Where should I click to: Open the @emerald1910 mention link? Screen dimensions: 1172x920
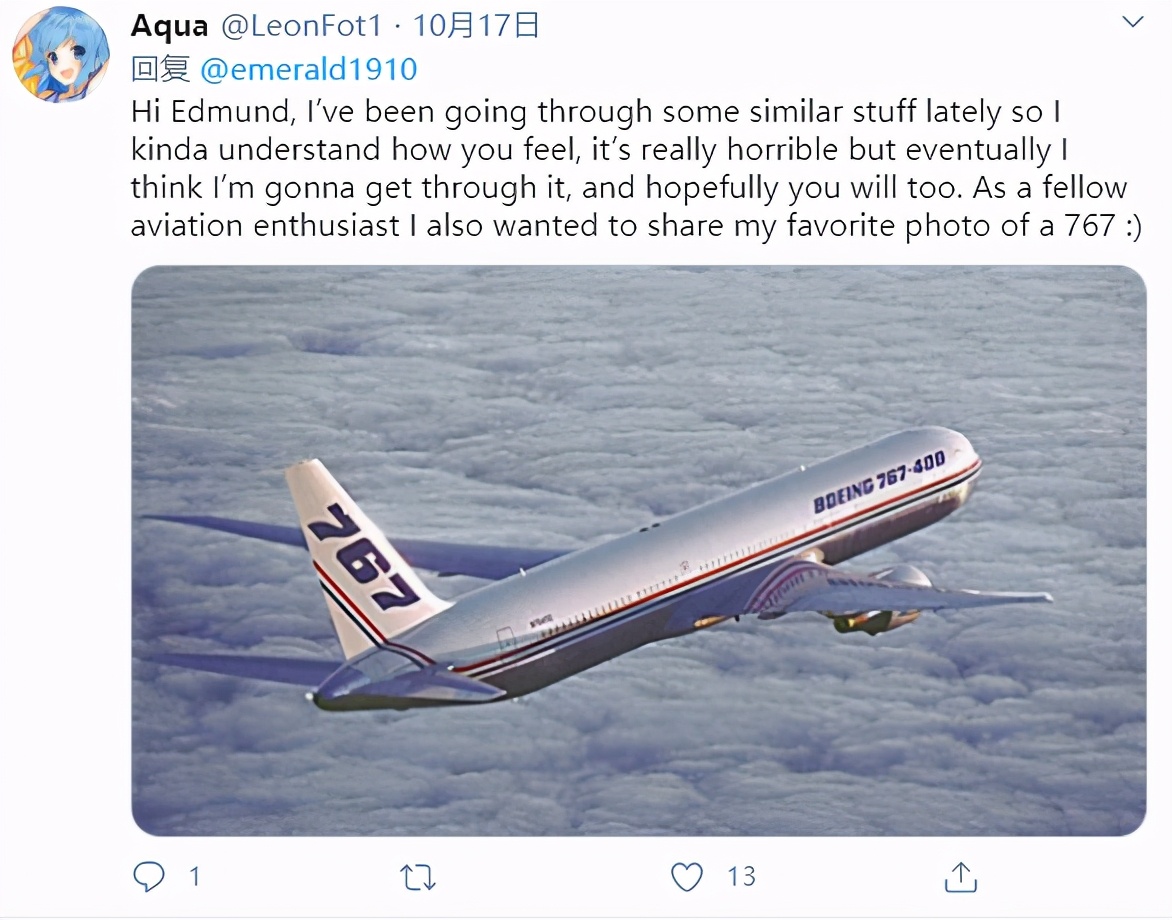309,70
